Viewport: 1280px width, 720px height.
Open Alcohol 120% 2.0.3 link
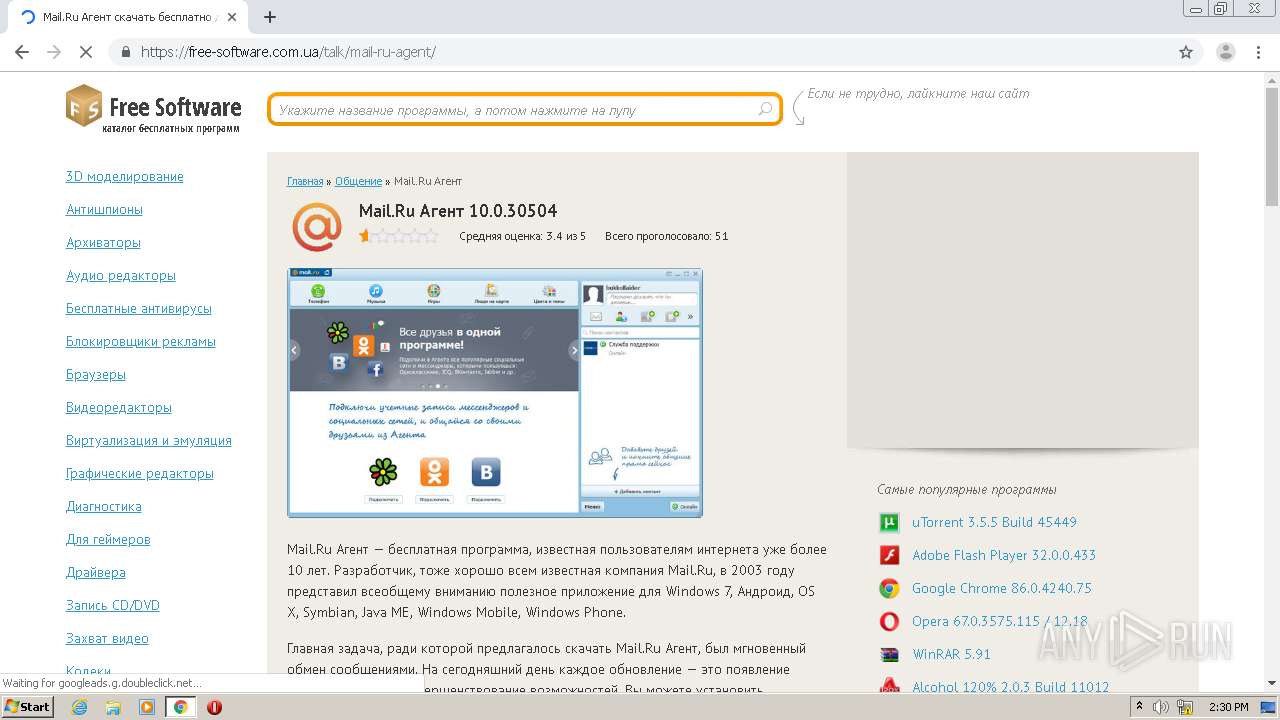tap(1010, 687)
